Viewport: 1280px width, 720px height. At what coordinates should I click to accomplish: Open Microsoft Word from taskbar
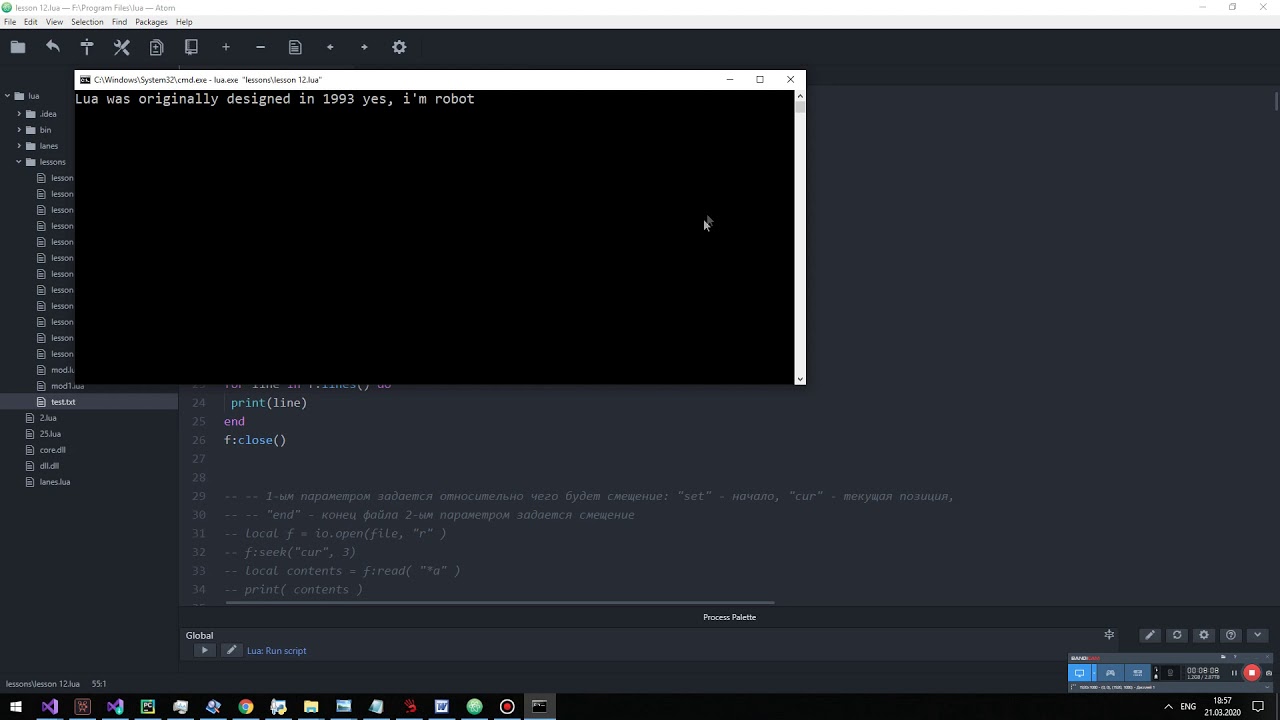[x=441, y=707]
